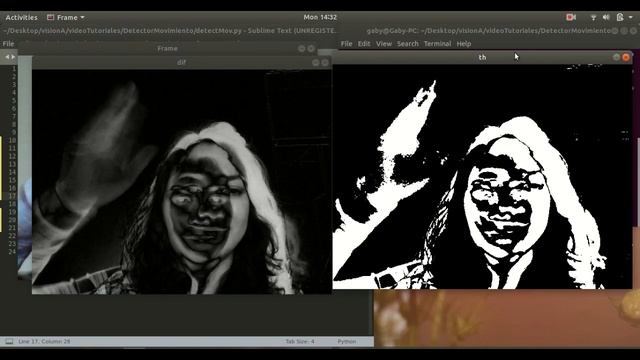Open the Tab Size: 4 selector

pyautogui.click(x=300, y=341)
